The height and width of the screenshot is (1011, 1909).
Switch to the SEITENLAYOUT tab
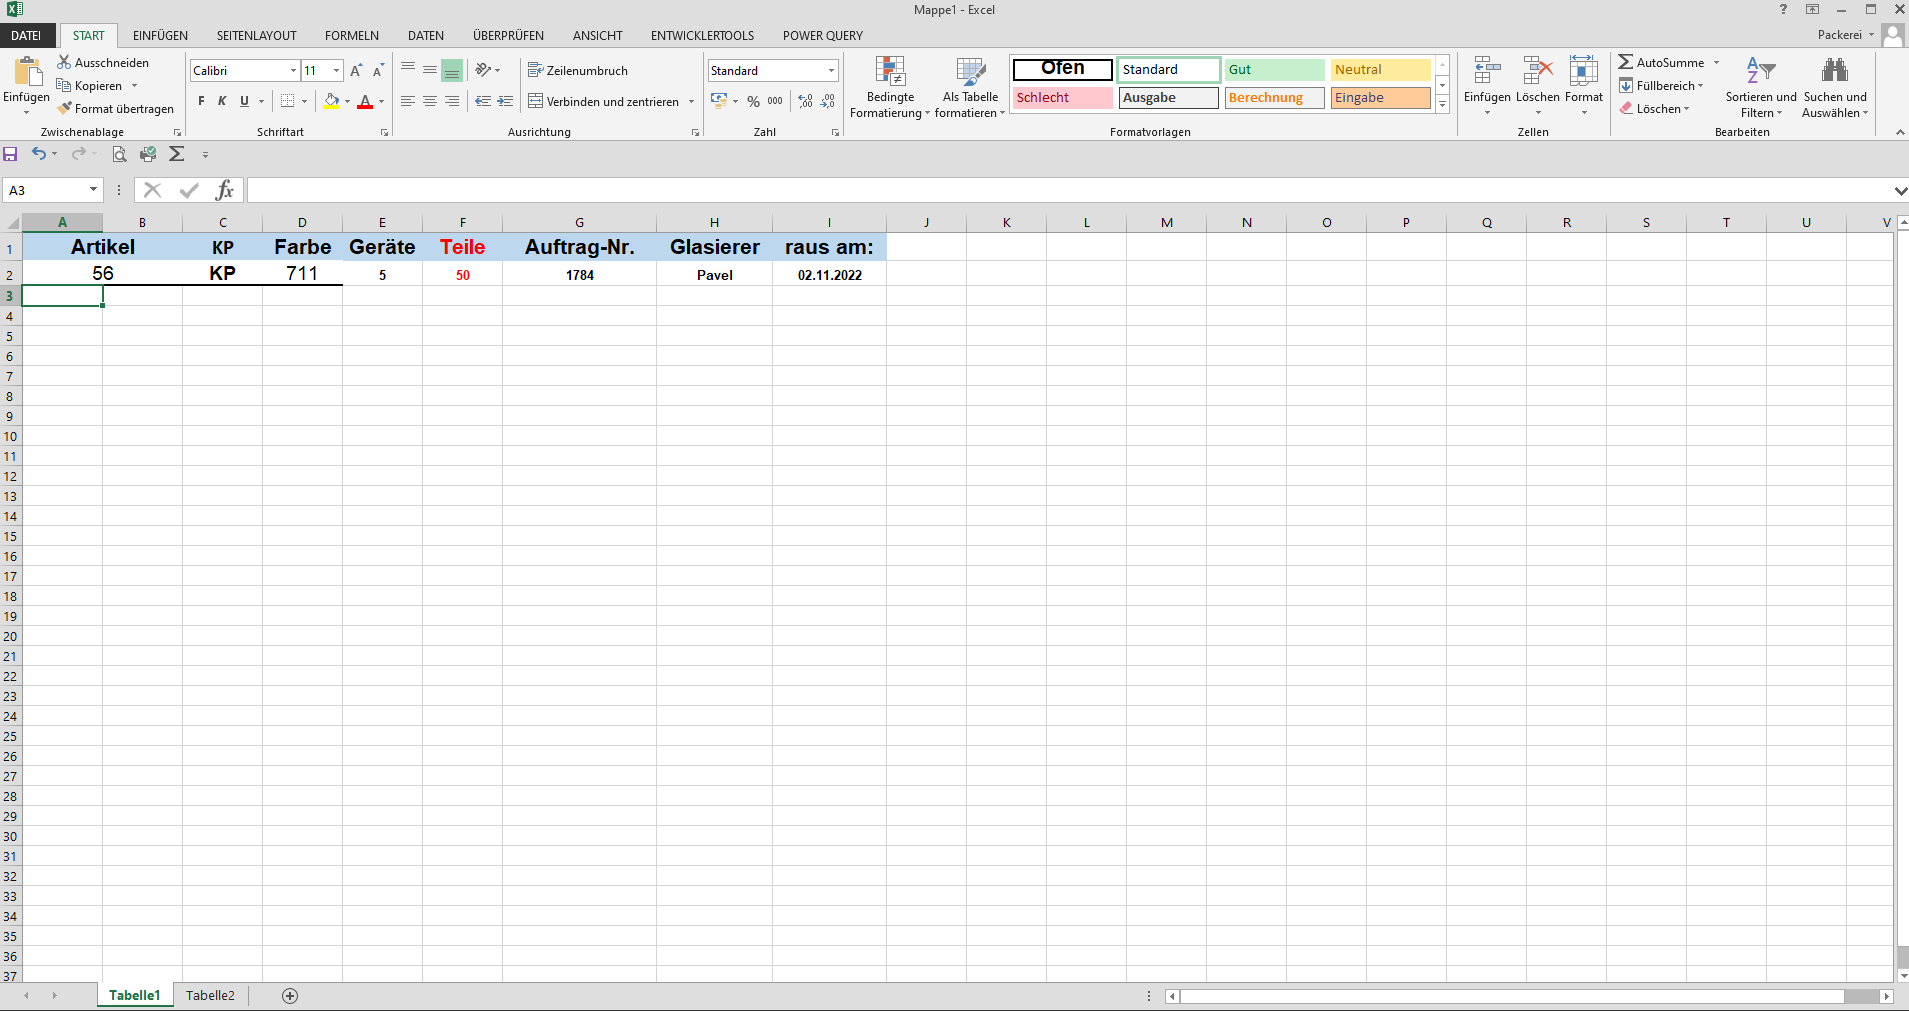(257, 35)
